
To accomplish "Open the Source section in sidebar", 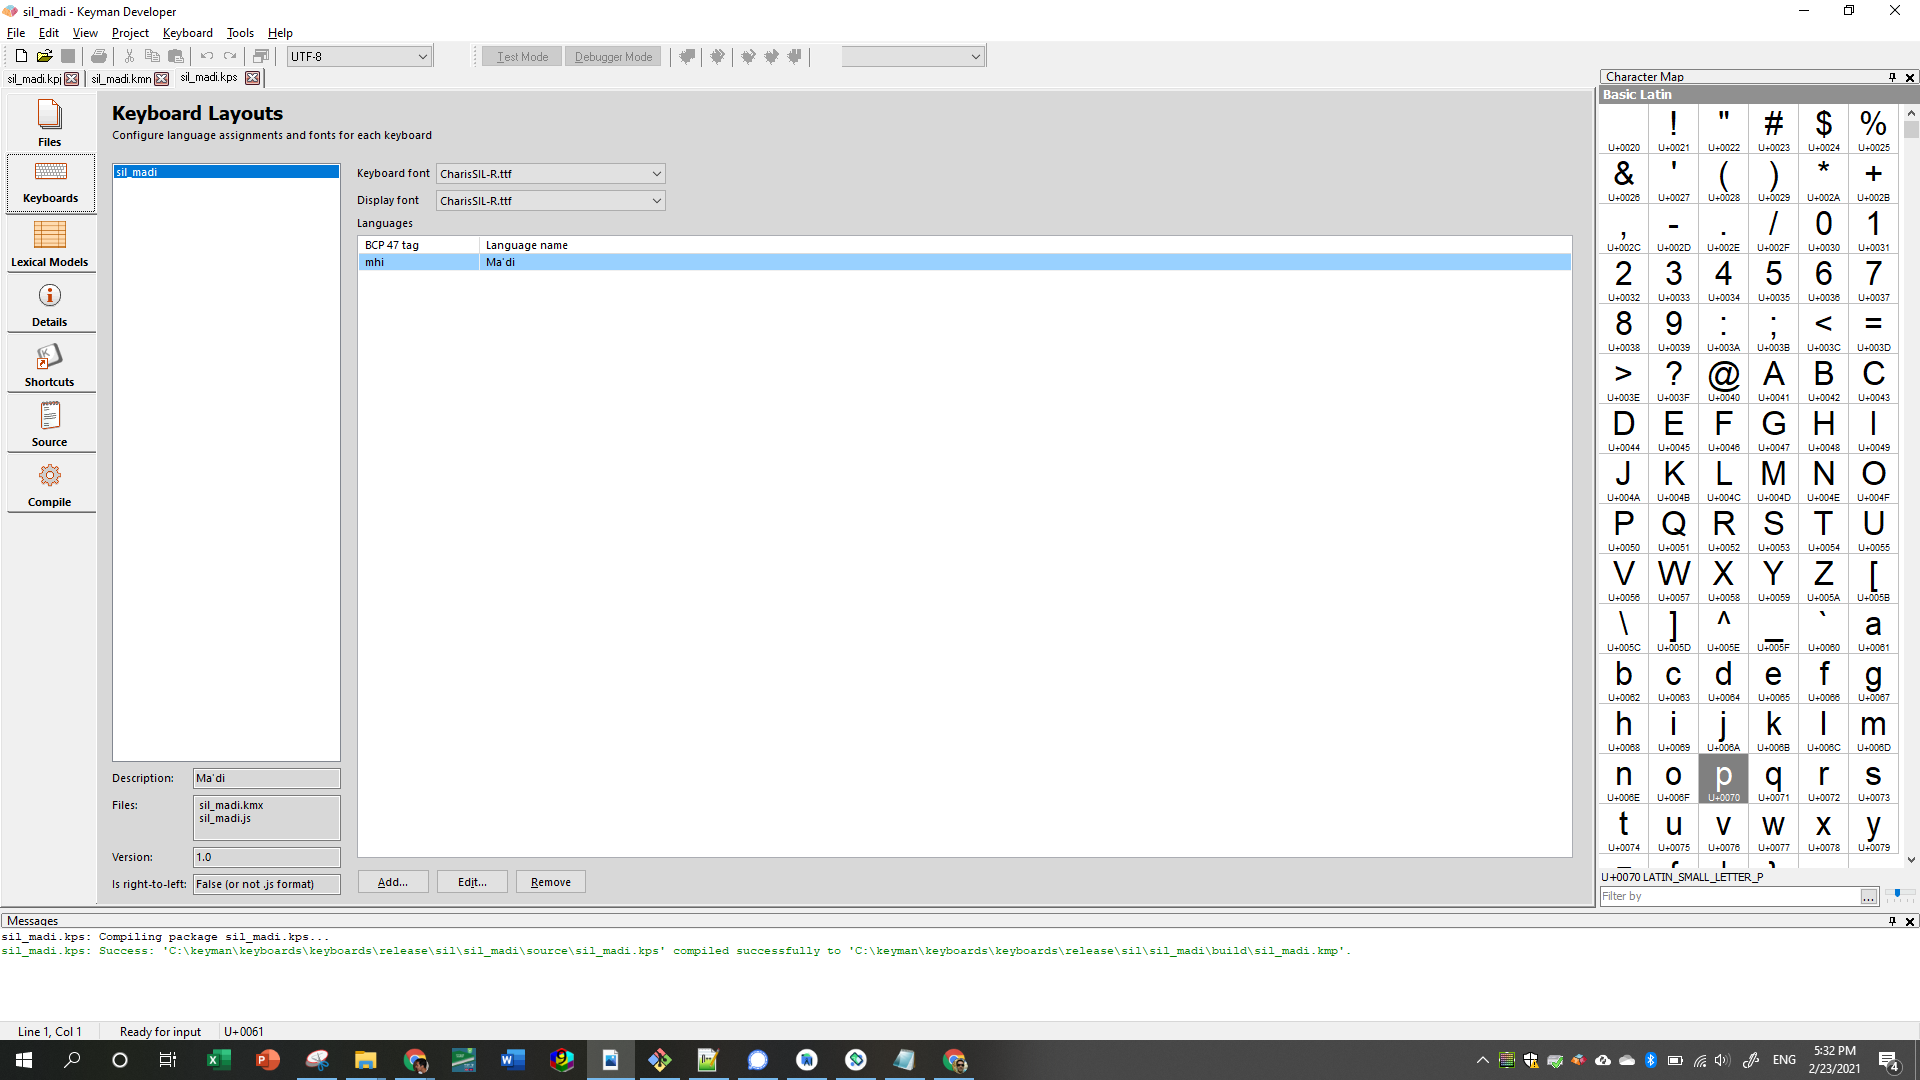I will 50,425.
